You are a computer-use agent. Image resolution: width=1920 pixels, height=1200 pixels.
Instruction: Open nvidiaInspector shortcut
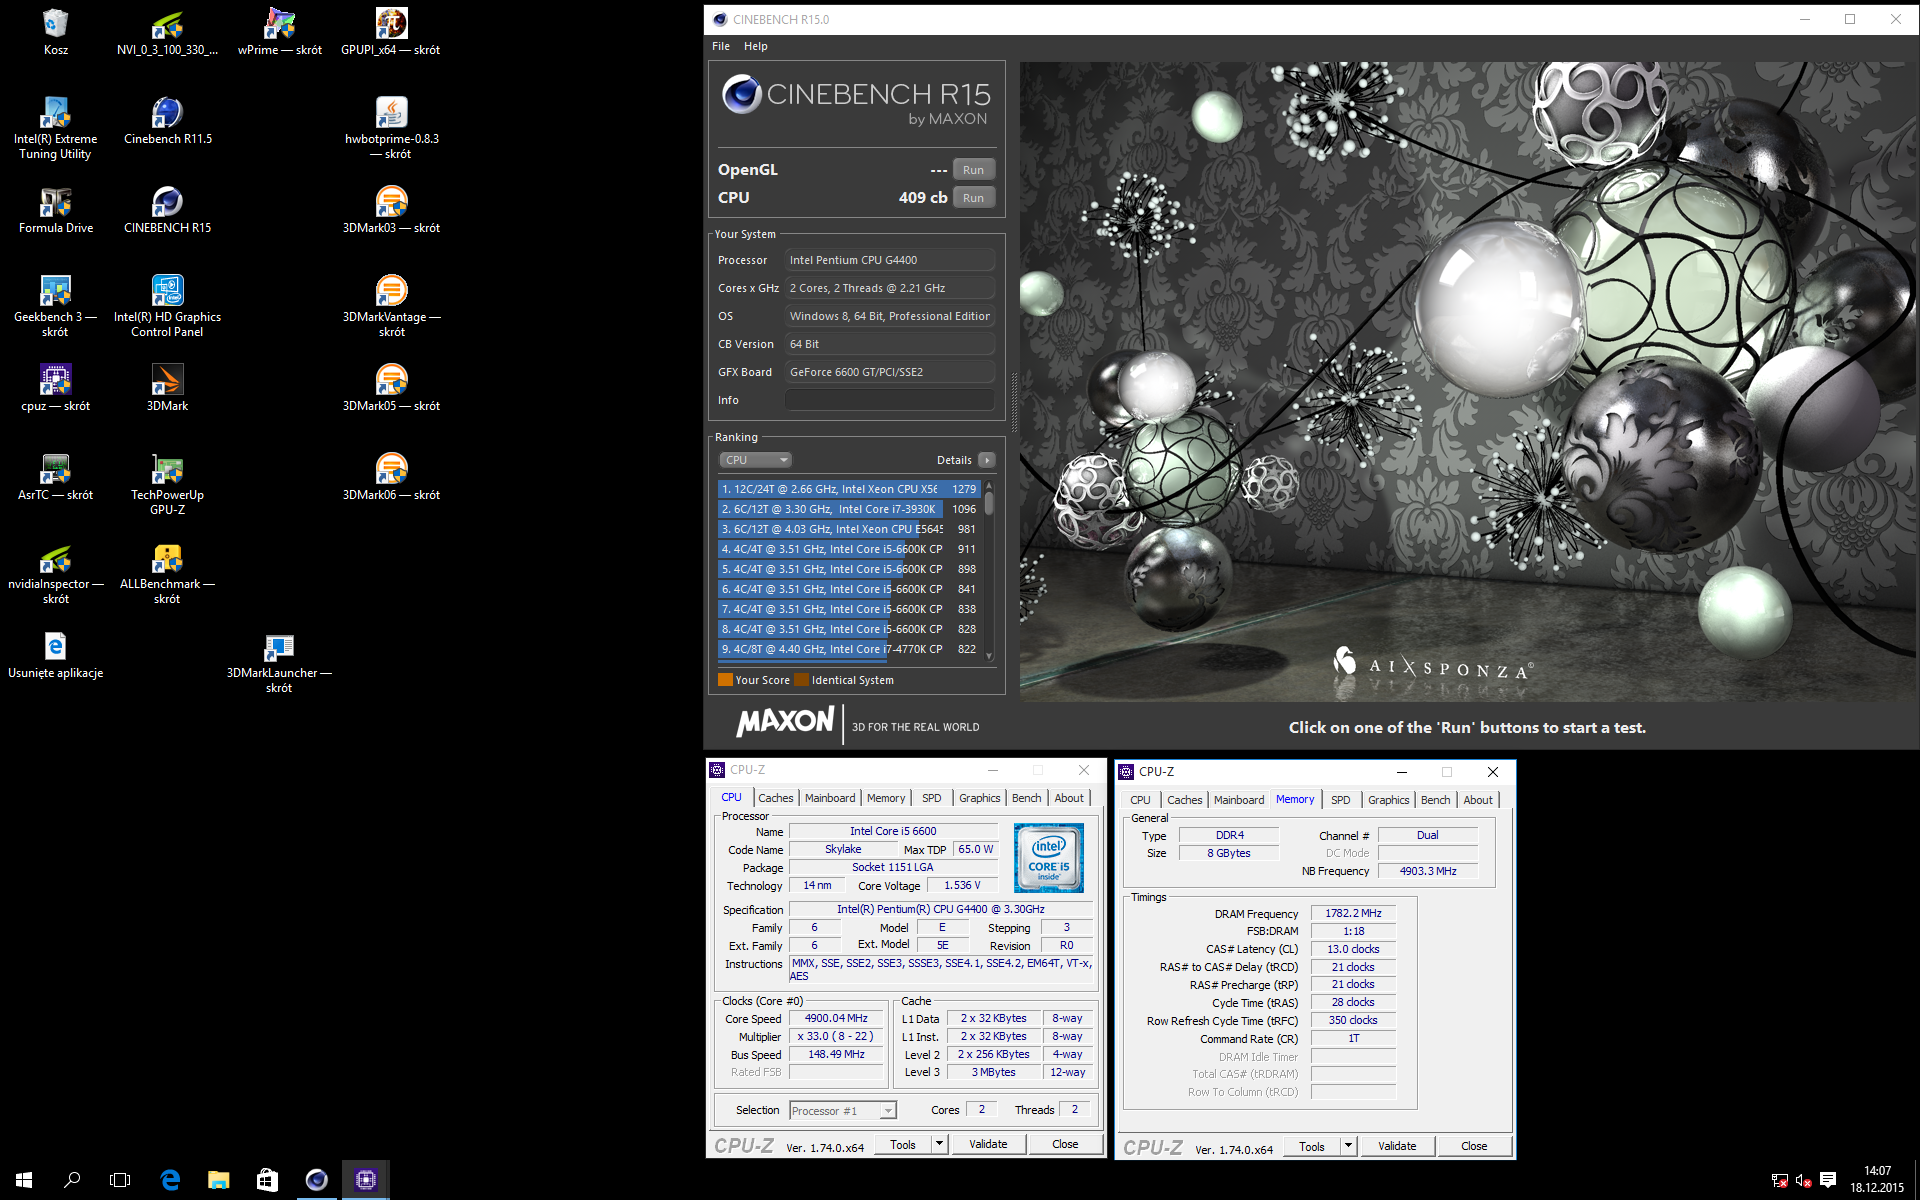56,573
